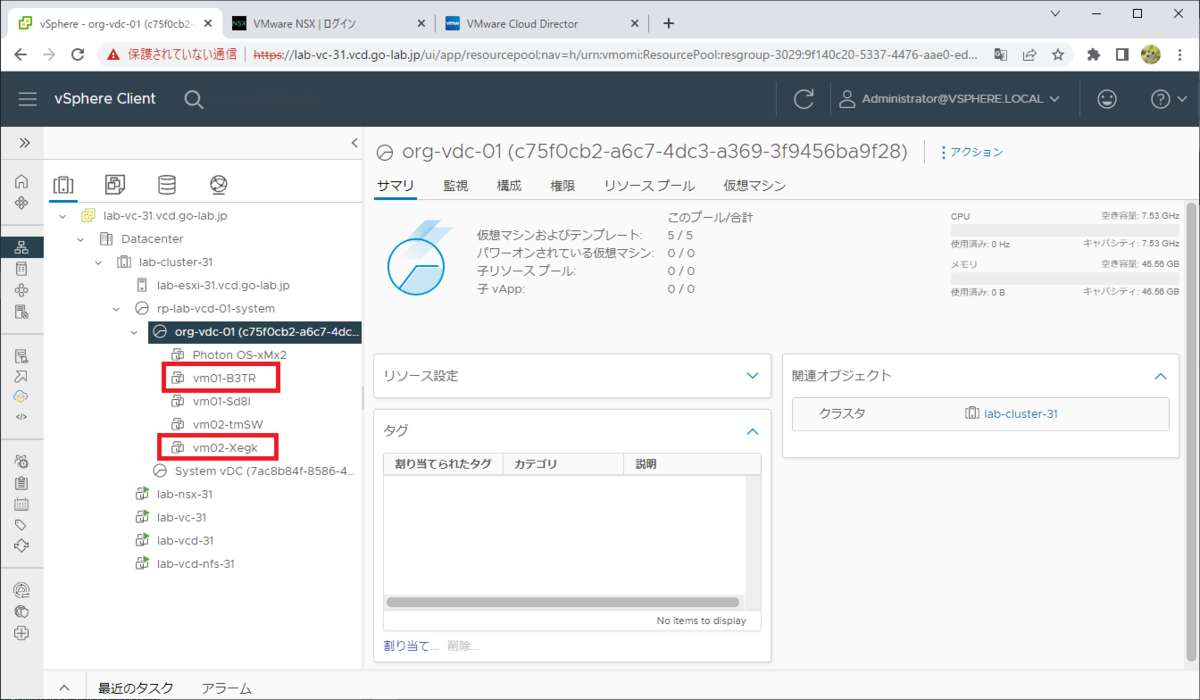The image size is (1200, 700).
Task: Open Content Libraries icon in sidebar
Action: (x=22, y=269)
